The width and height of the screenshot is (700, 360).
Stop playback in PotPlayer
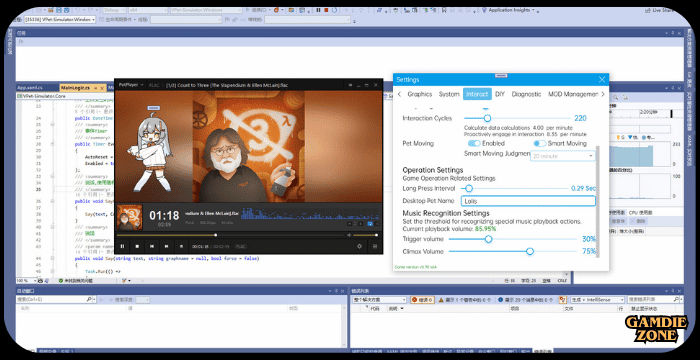[x=137, y=246]
